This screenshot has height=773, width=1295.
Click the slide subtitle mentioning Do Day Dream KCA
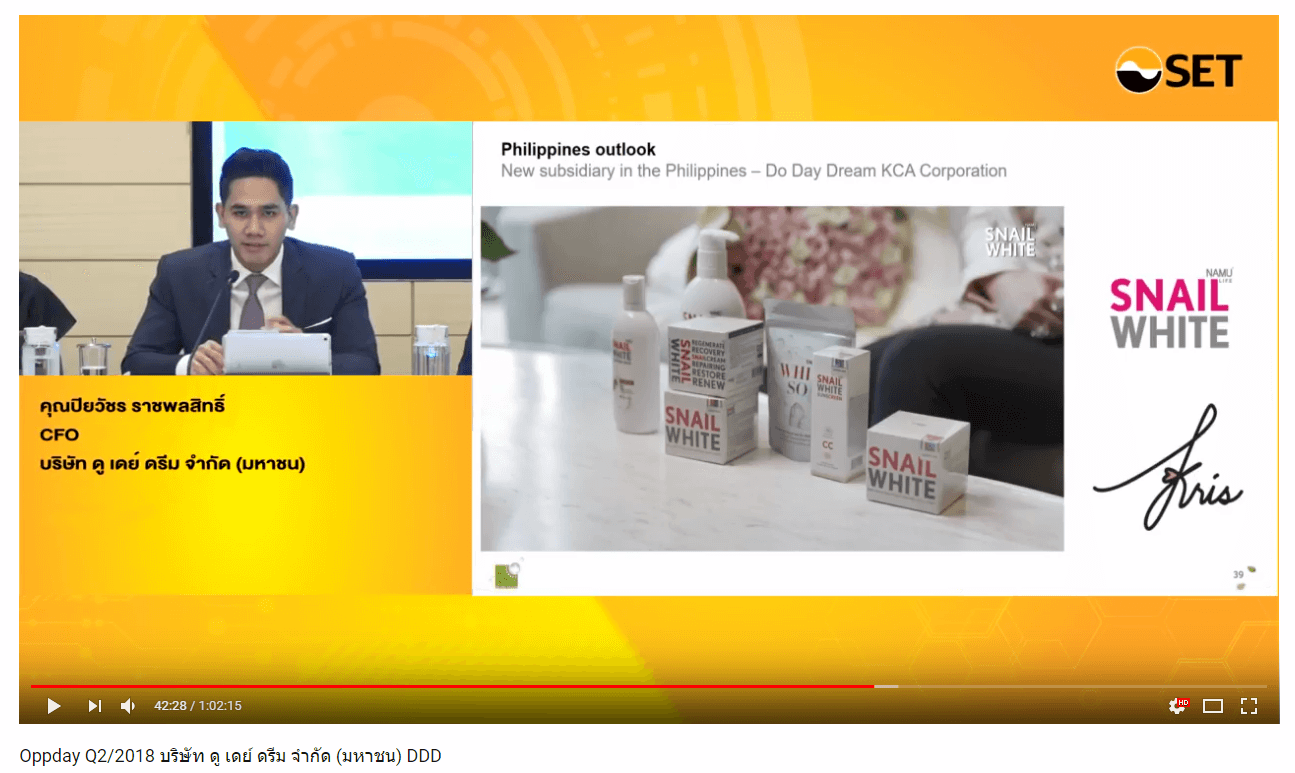pyautogui.click(x=753, y=171)
